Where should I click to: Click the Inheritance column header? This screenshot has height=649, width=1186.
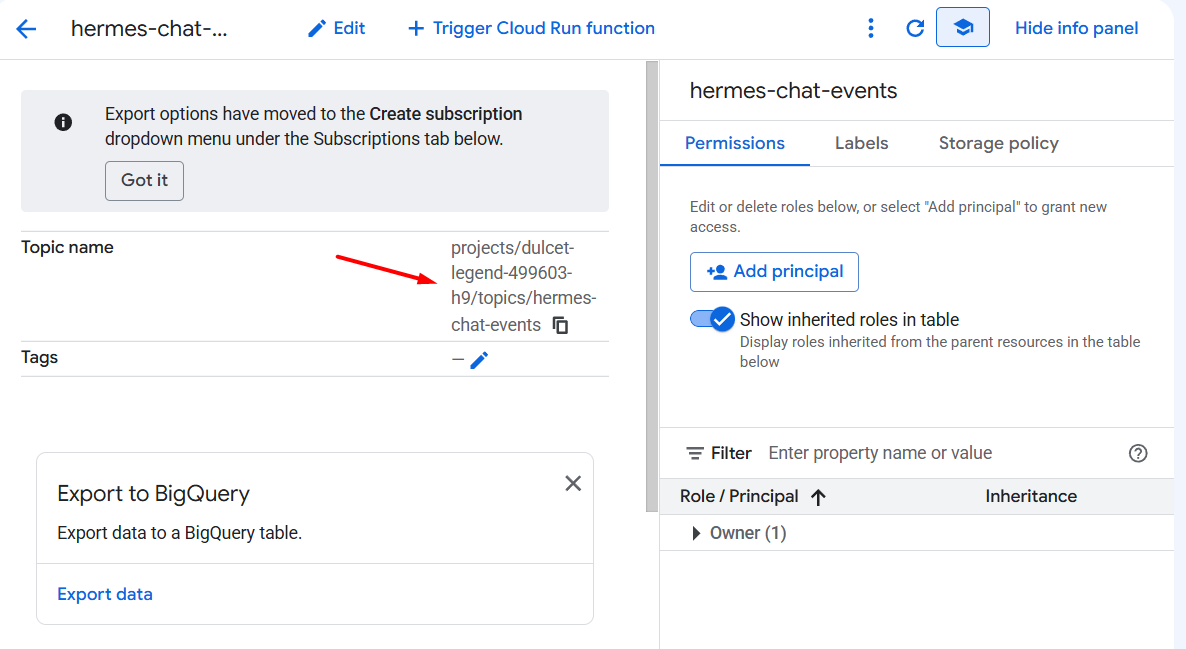coord(1031,496)
